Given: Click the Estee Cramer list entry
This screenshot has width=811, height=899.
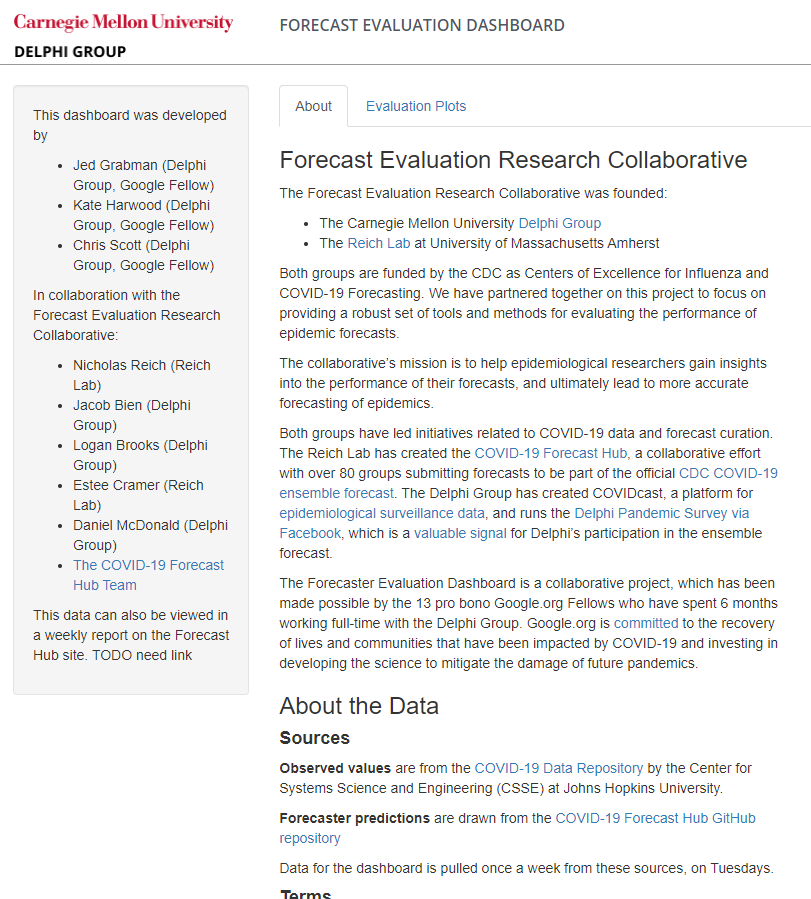Looking at the screenshot, I should point(138,495).
